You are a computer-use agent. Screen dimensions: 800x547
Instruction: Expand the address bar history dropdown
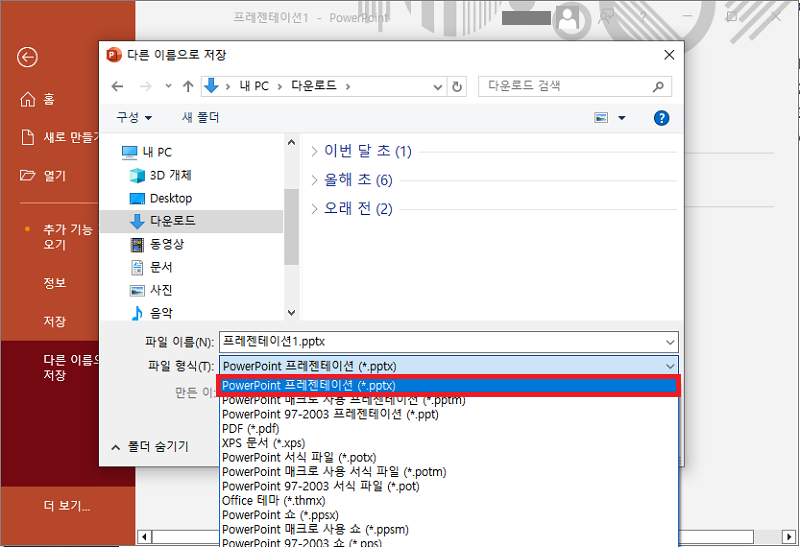pyautogui.click(x=438, y=87)
